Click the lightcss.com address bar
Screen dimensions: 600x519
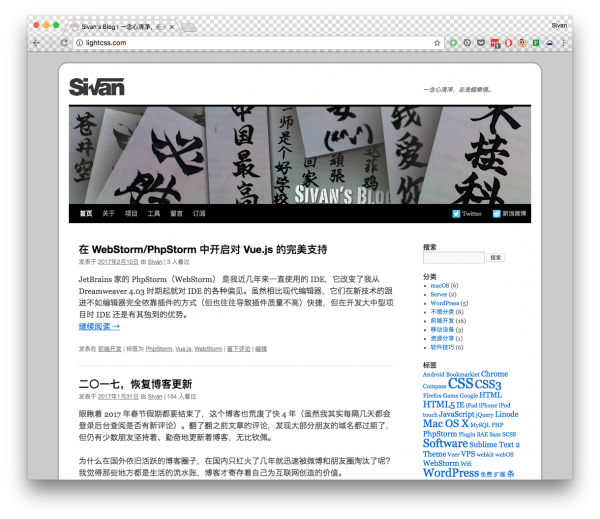tap(250, 43)
